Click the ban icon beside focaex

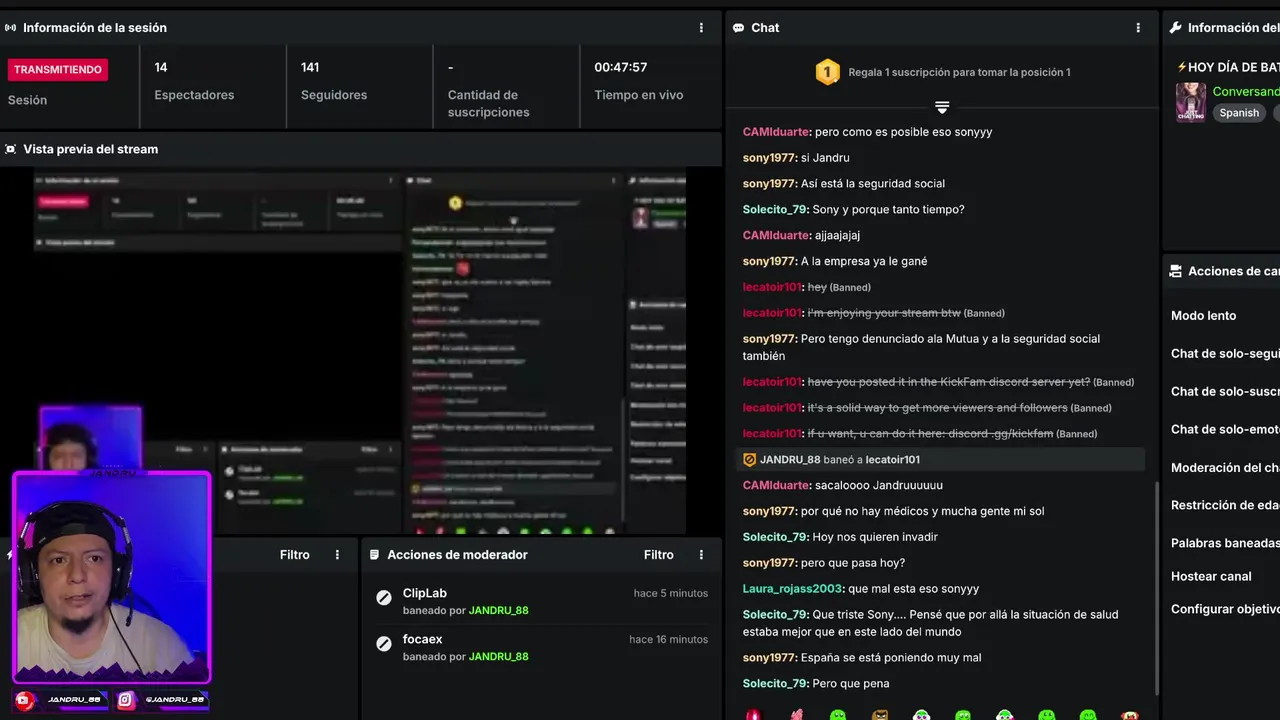(x=384, y=644)
